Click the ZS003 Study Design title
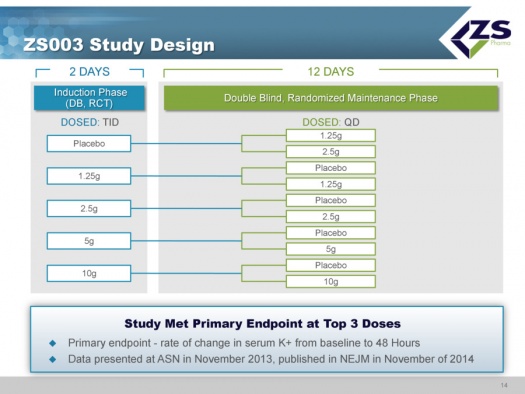The height and width of the screenshot is (394, 525). pyautogui.click(x=119, y=45)
